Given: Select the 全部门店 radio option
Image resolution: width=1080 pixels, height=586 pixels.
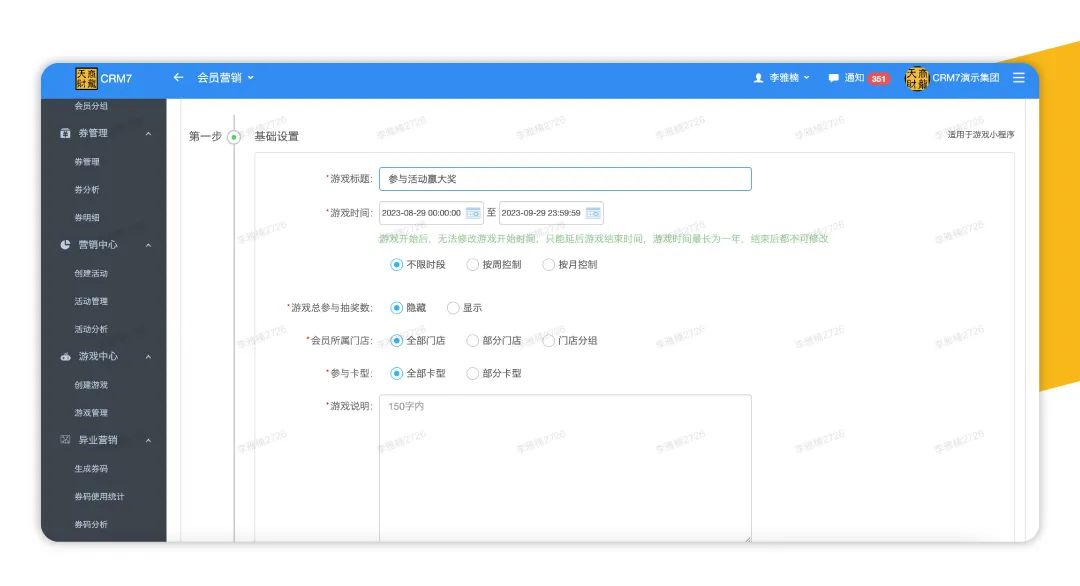Looking at the screenshot, I should (x=396, y=340).
